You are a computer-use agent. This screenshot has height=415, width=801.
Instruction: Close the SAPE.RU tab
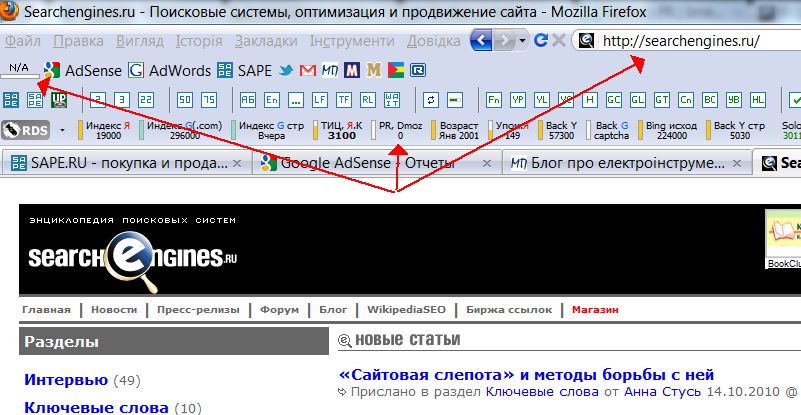pos(237,164)
